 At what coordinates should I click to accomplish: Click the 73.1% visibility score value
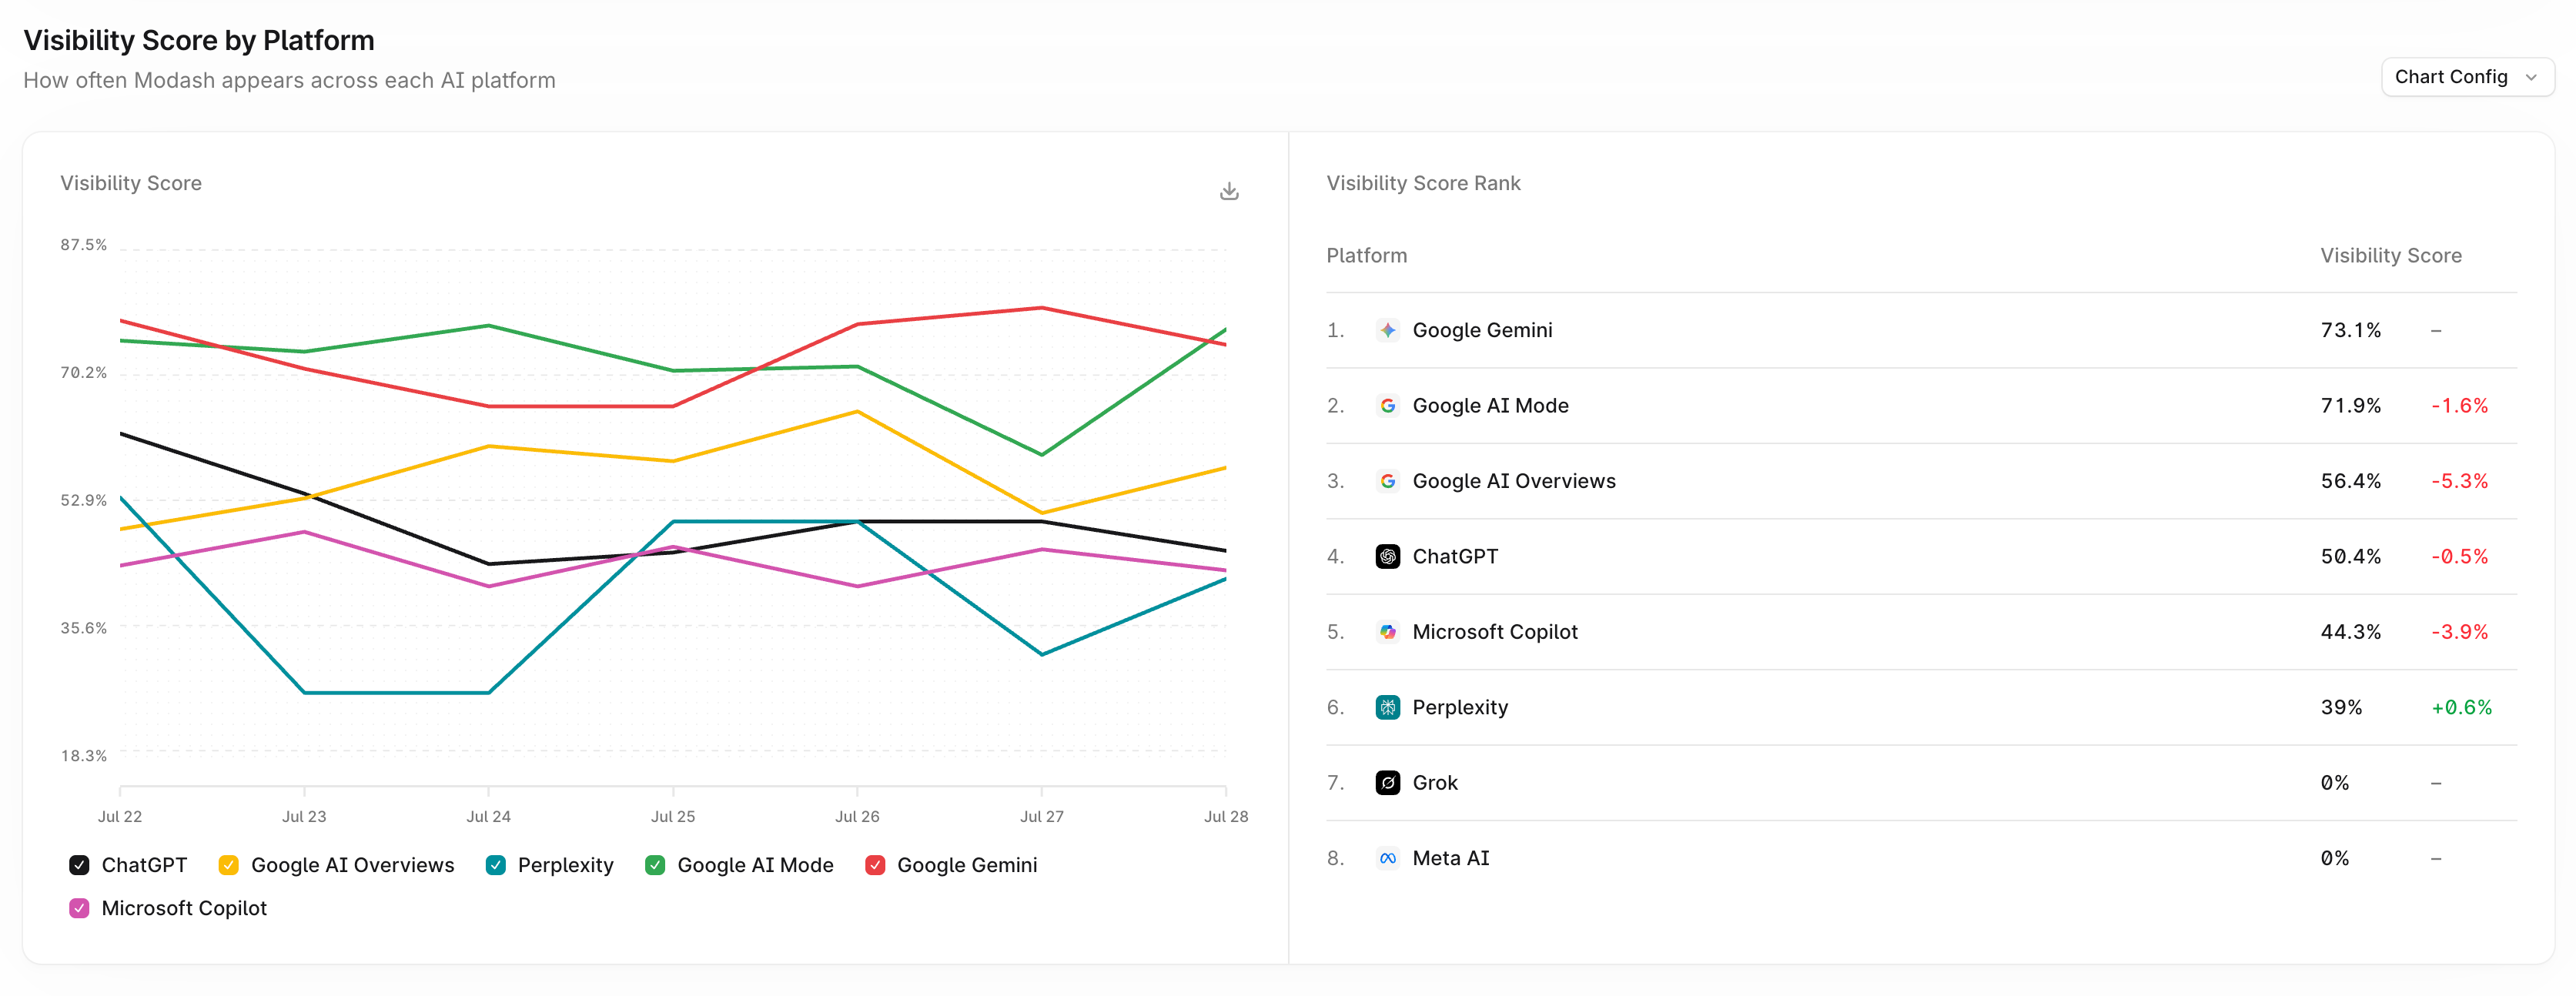[2350, 330]
